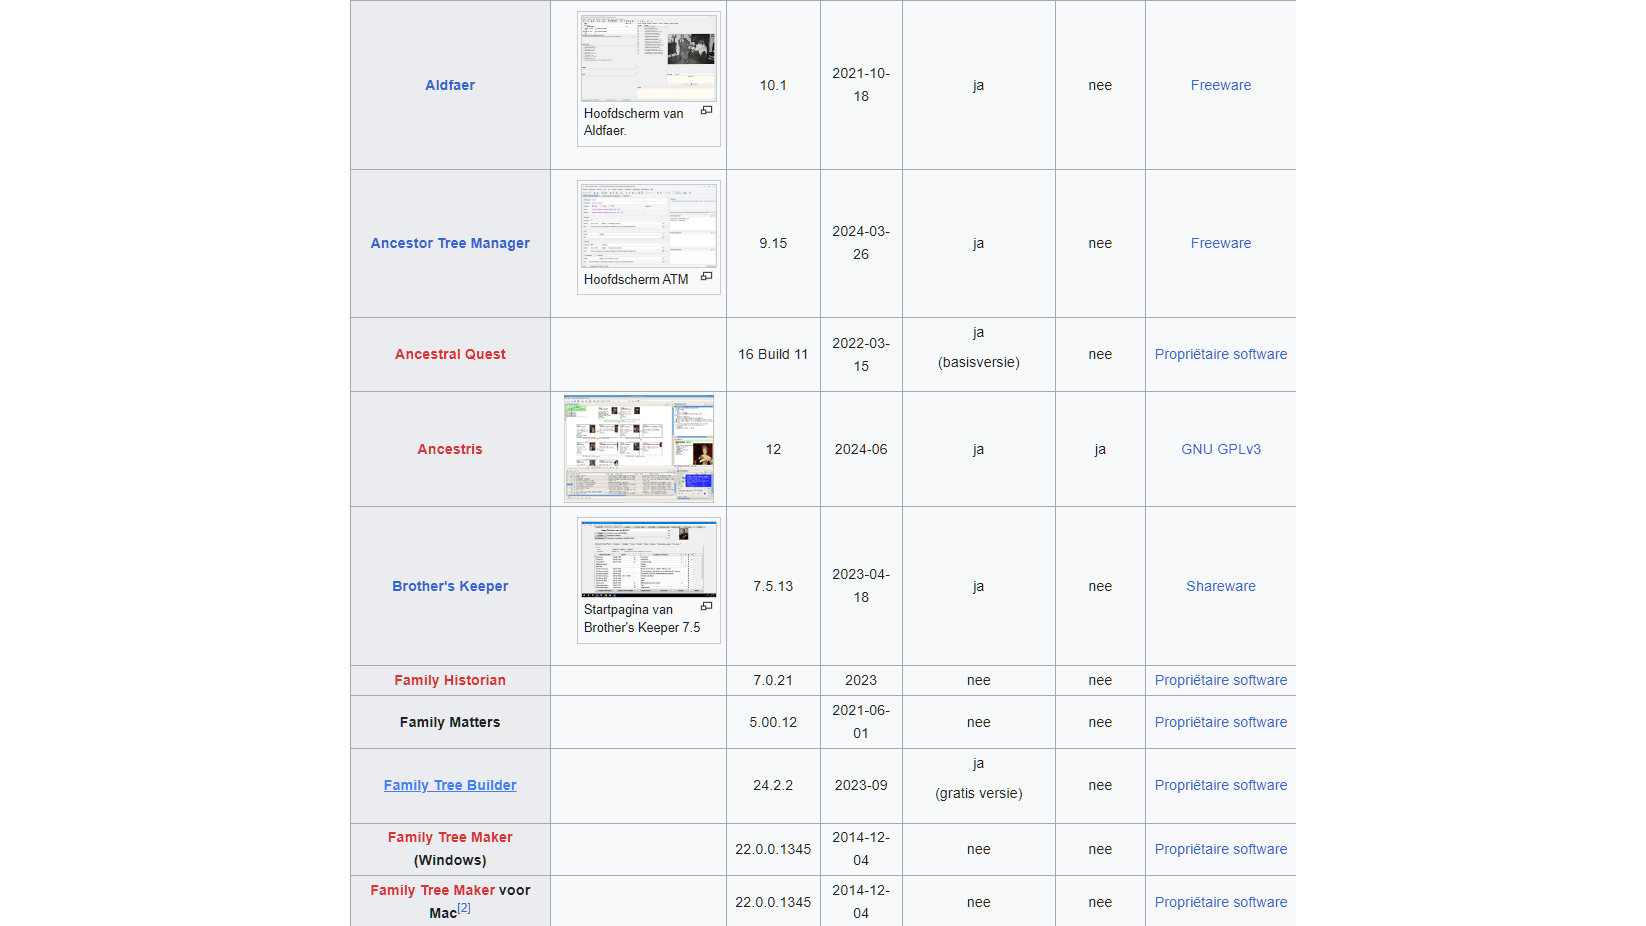Screen dimensions: 1646x926
Task: Select the date '2021-06-01'
Action: click(x=861, y=722)
